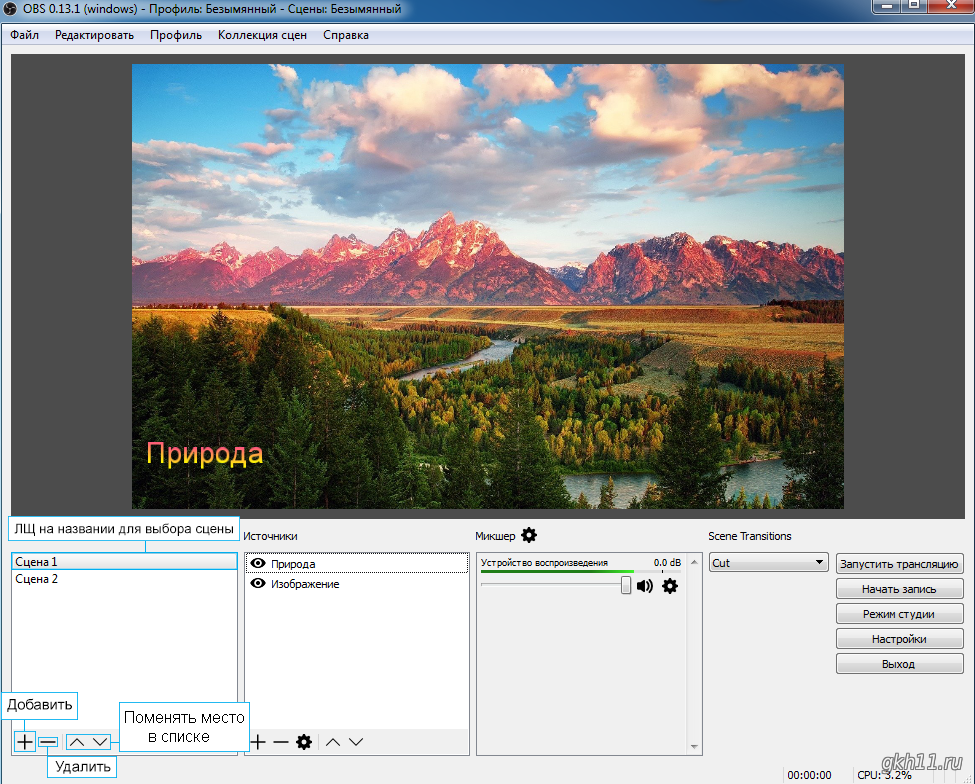Click the mixer scrollbar down arrow
Viewport: 975px width, 784px height.
695,747
